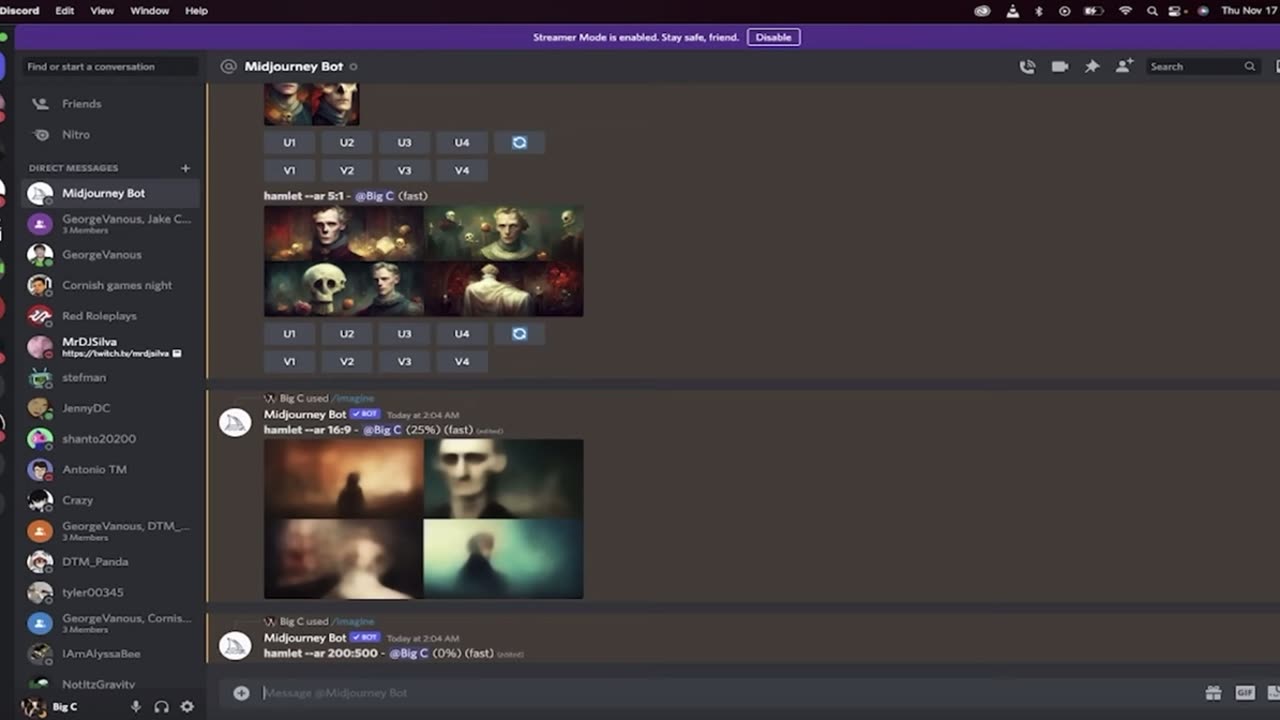The image size is (1280, 720).
Task: Open the Help menu
Action: coord(197,10)
